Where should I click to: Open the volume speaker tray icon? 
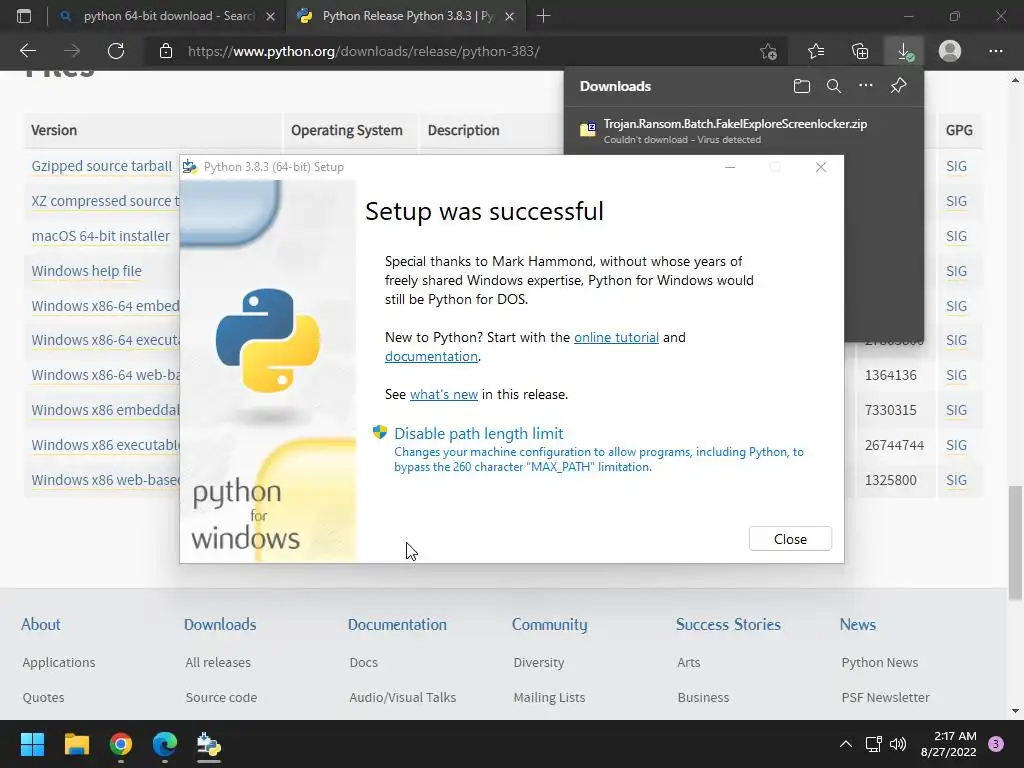pyautogui.click(x=898, y=744)
